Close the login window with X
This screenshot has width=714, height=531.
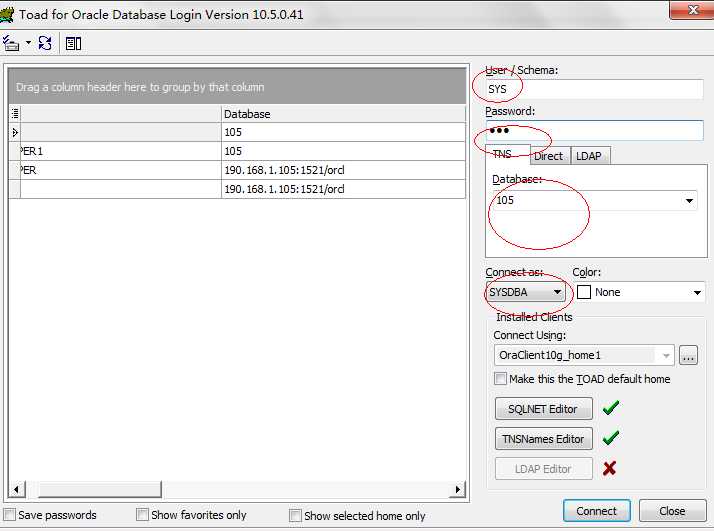[692, 10]
